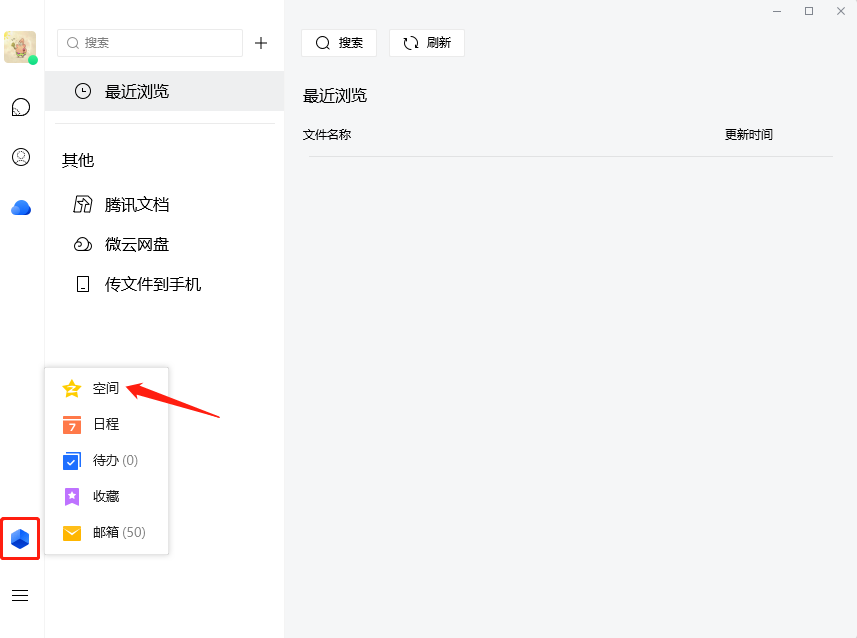Open 日程 calendar from popup menu
This screenshot has height=638, width=857.
105,424
